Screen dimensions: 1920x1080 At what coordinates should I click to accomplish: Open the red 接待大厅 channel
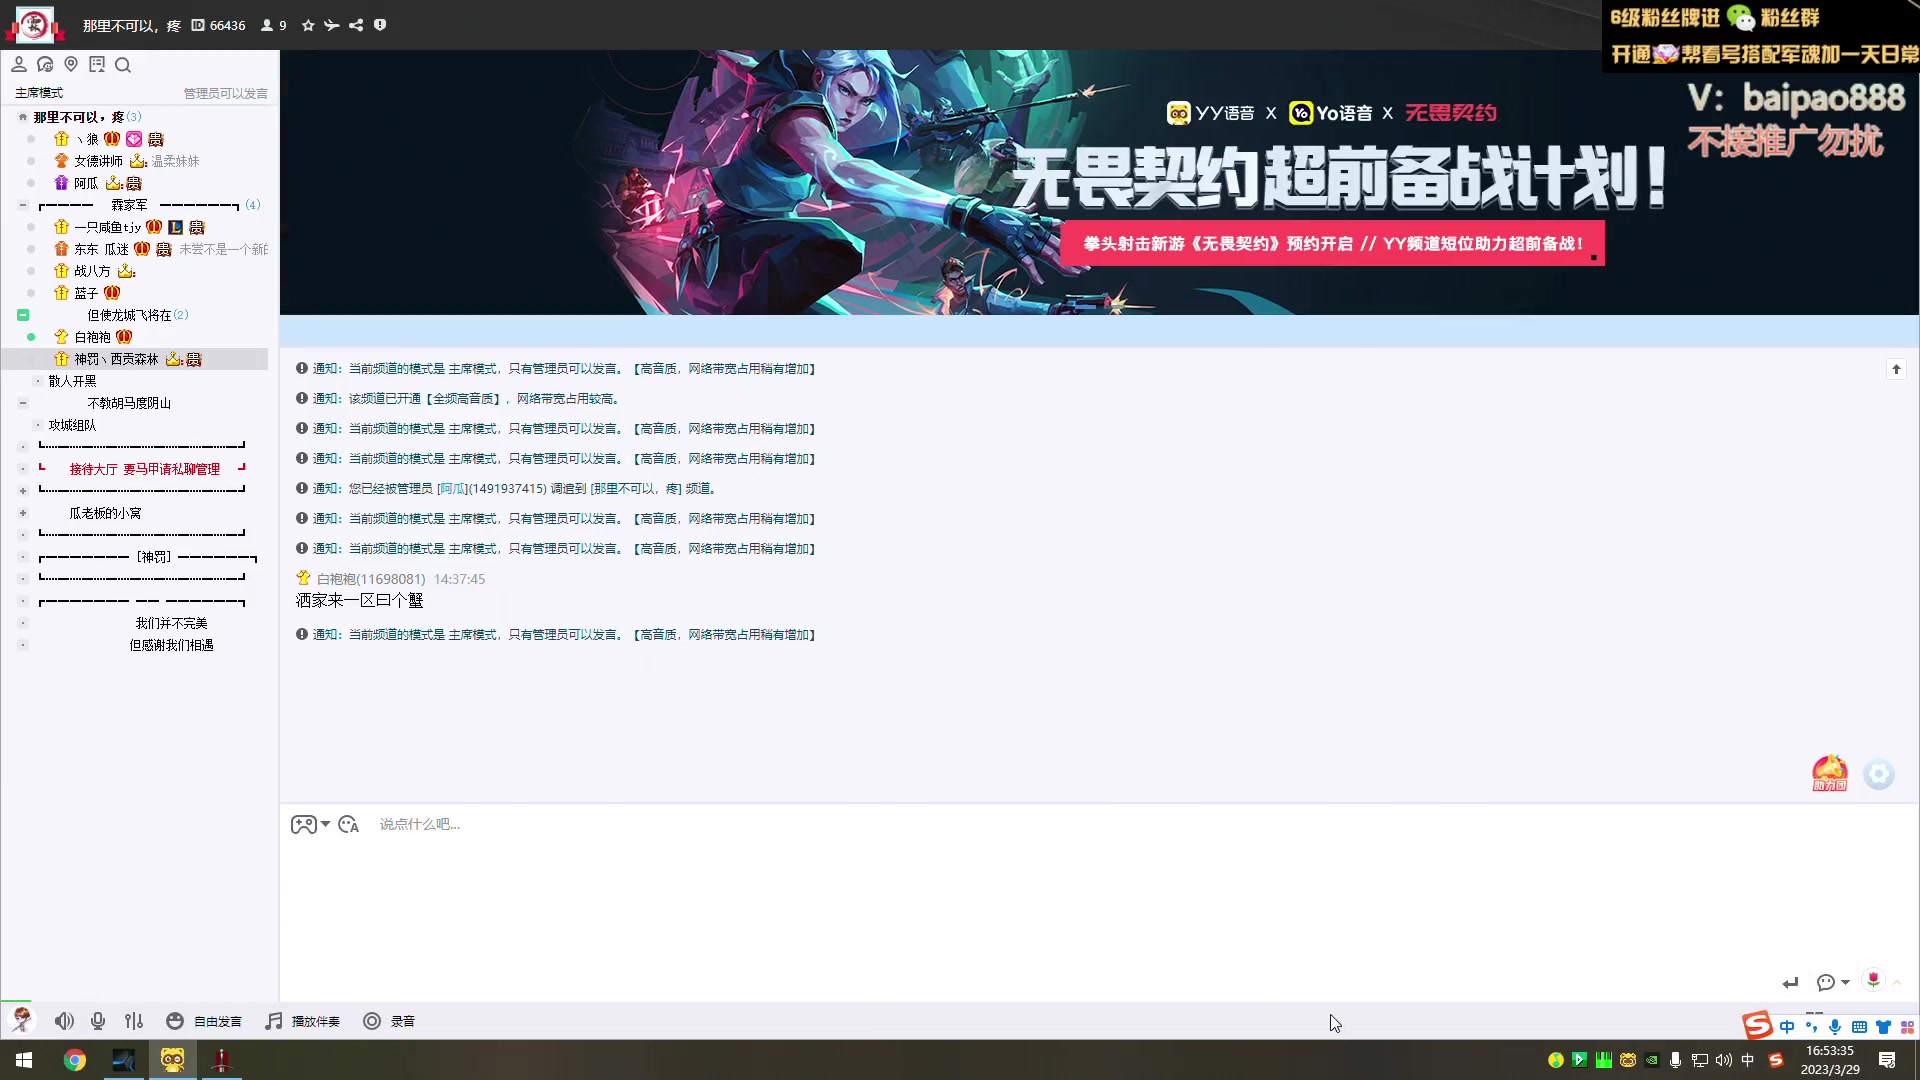tap(144, 469)
